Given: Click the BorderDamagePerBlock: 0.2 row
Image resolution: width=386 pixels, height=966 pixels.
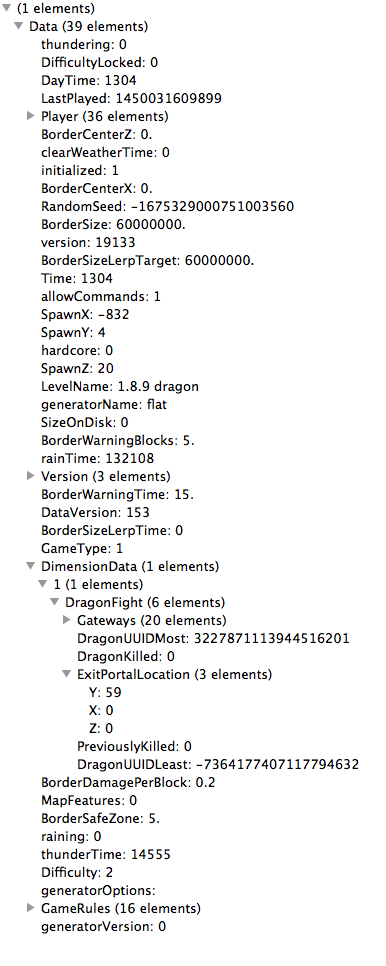Looking at the screenshot, I should tap(128, 782).
